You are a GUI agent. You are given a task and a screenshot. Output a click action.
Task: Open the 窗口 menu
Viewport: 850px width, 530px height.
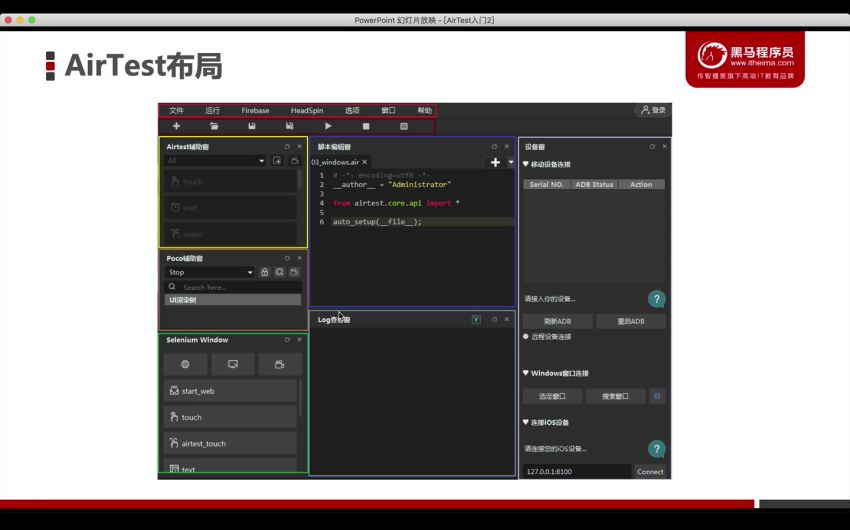coord(388,111)
